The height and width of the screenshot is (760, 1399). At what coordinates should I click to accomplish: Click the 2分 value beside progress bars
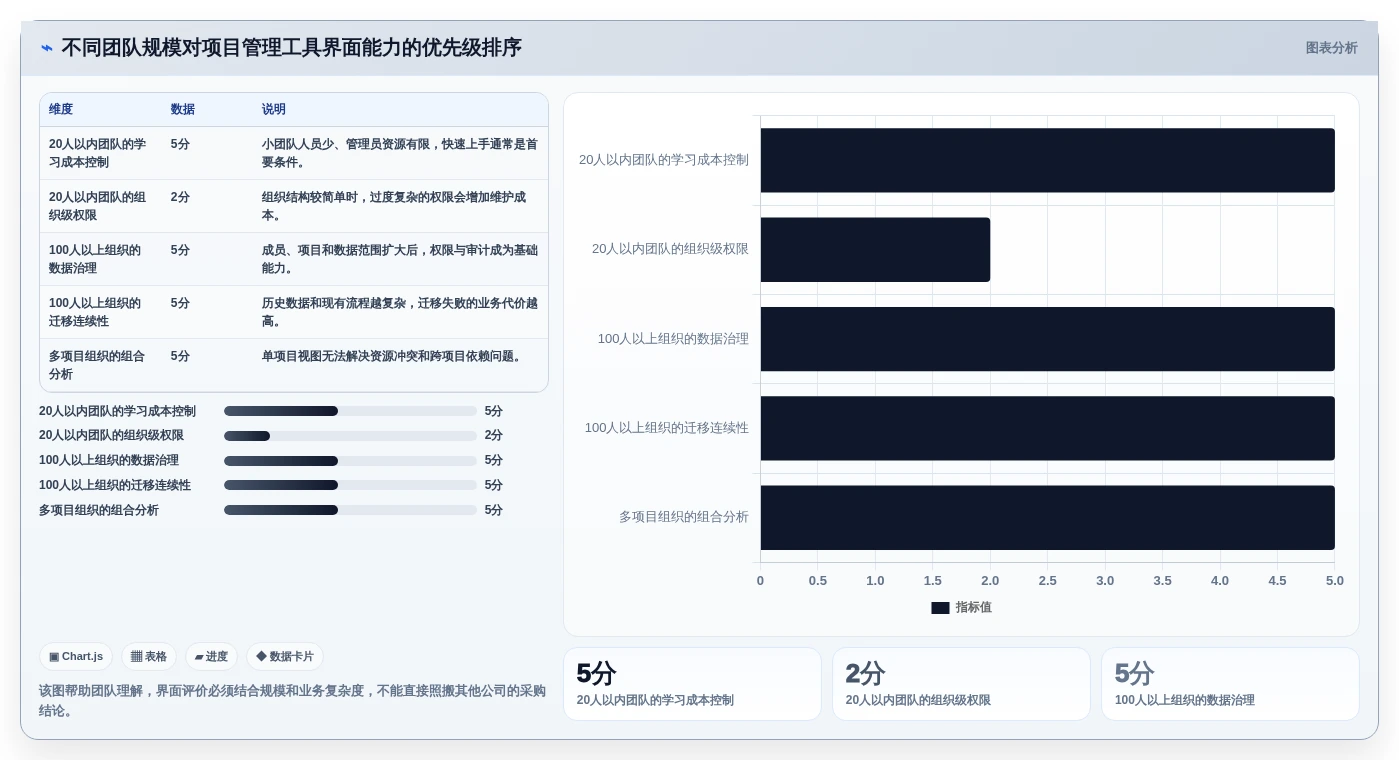(494, 436)
